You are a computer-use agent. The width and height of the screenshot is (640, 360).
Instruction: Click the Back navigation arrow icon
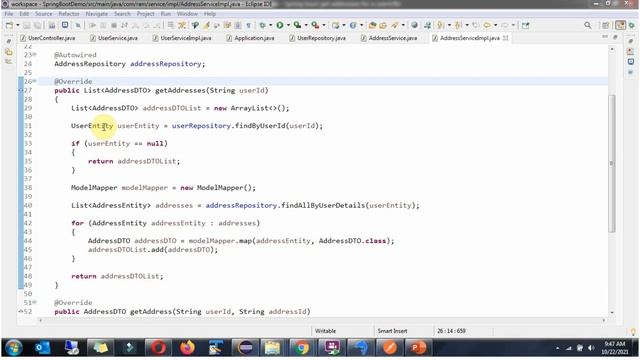tap(487, 25)
